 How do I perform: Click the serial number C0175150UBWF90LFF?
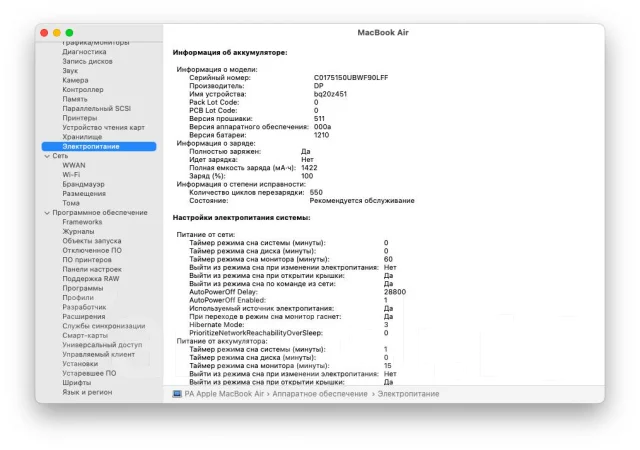[x=351, y=78]
